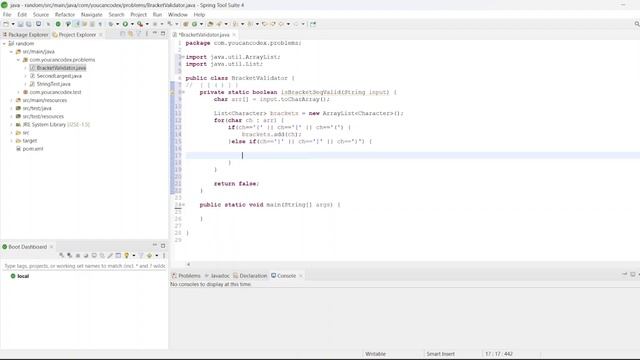
Task: Collapse the src/main/java folder
Action: pos(11,51)
